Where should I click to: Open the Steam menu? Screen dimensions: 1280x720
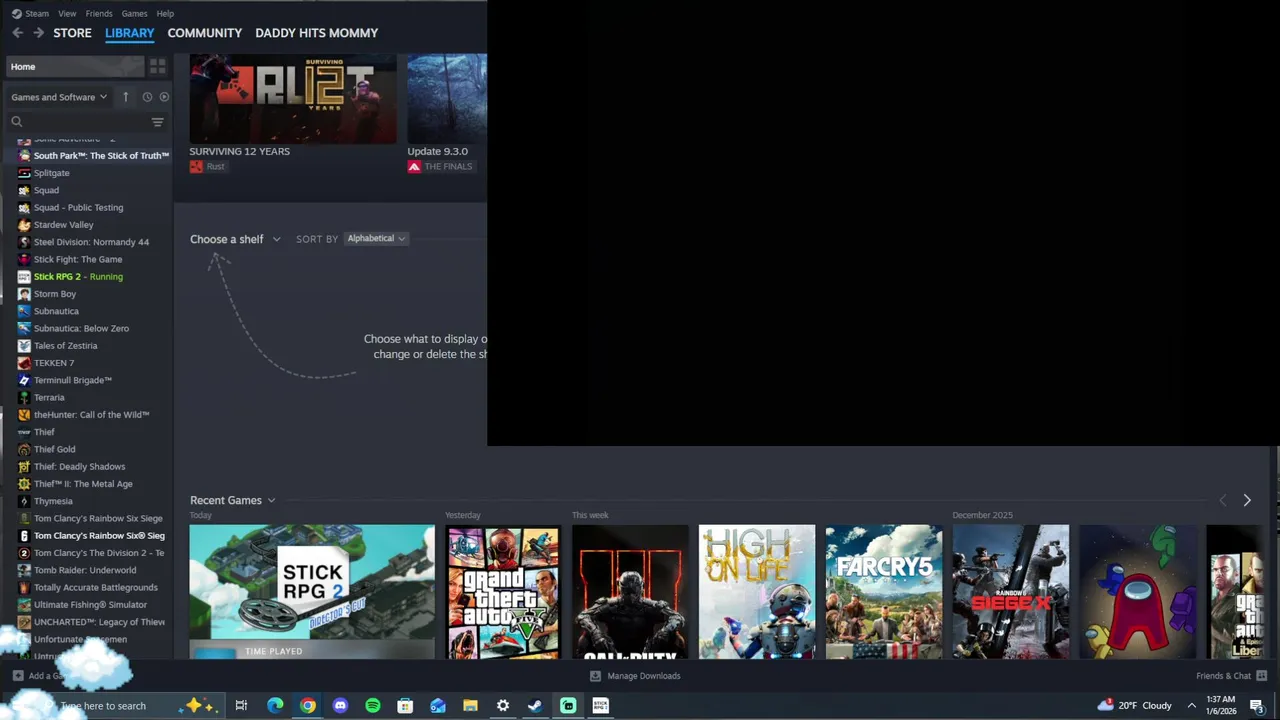[37, 13]
